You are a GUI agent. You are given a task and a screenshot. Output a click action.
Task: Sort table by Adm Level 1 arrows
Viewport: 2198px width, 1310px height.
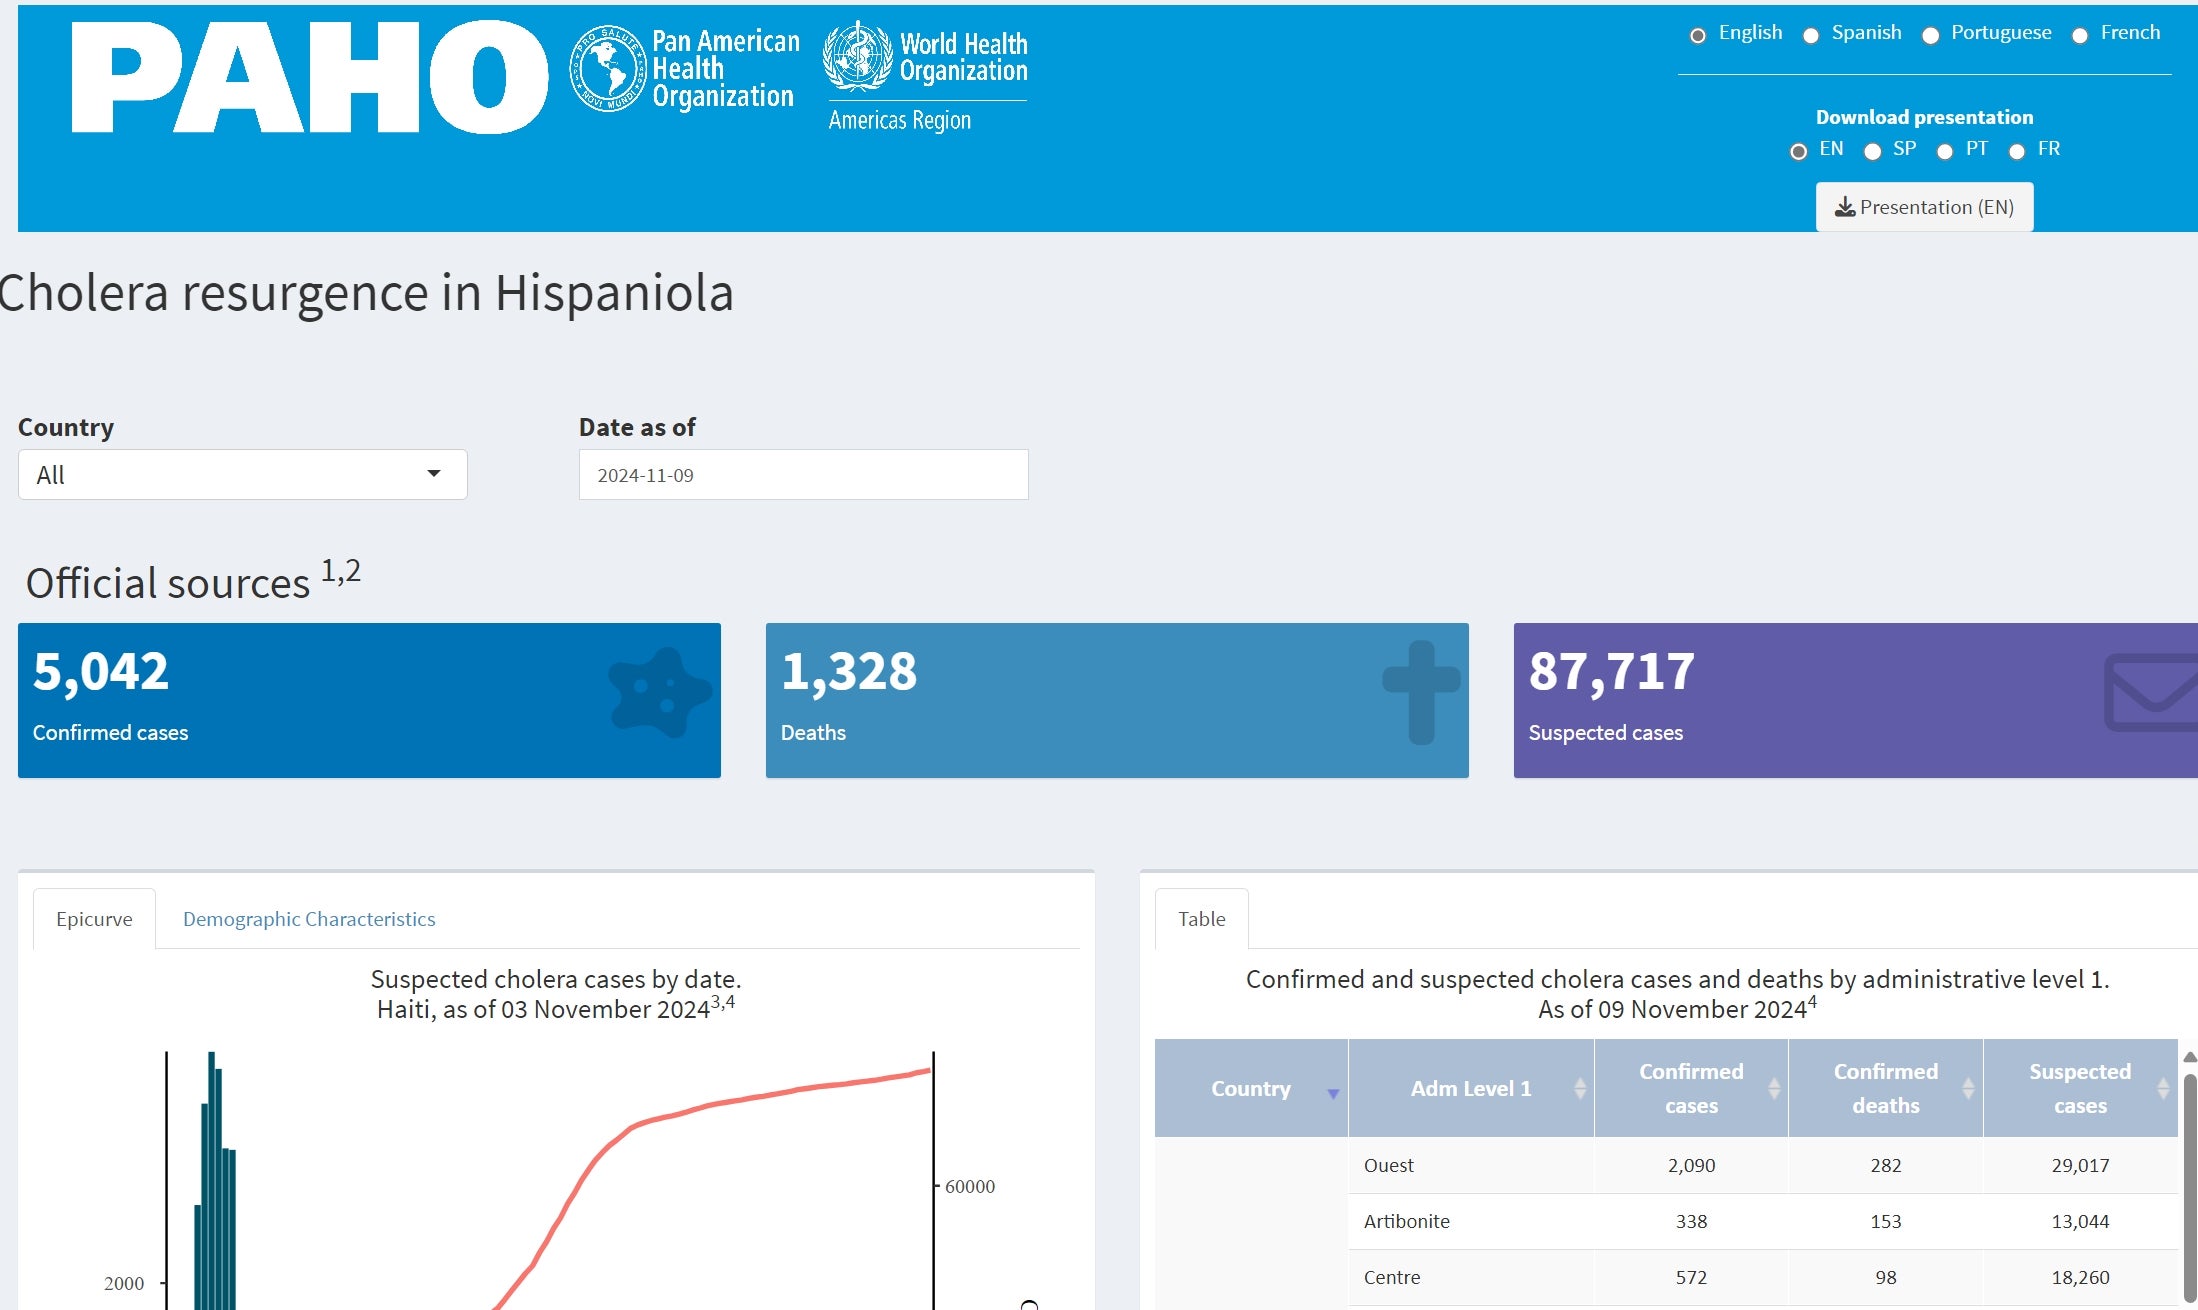1580,1088
